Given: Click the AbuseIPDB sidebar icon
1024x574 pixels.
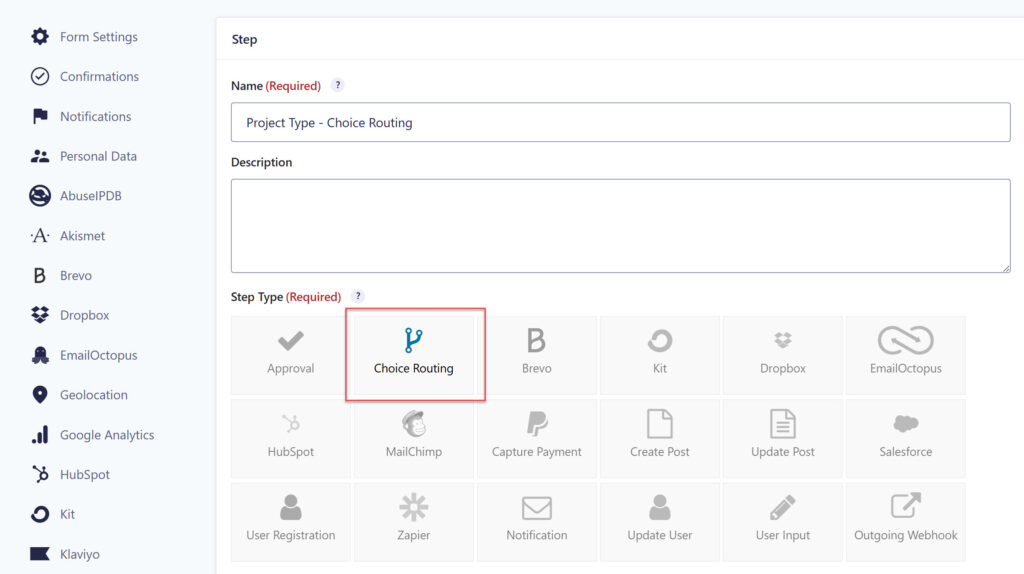Looking at the screenshot, I should 40,196.
